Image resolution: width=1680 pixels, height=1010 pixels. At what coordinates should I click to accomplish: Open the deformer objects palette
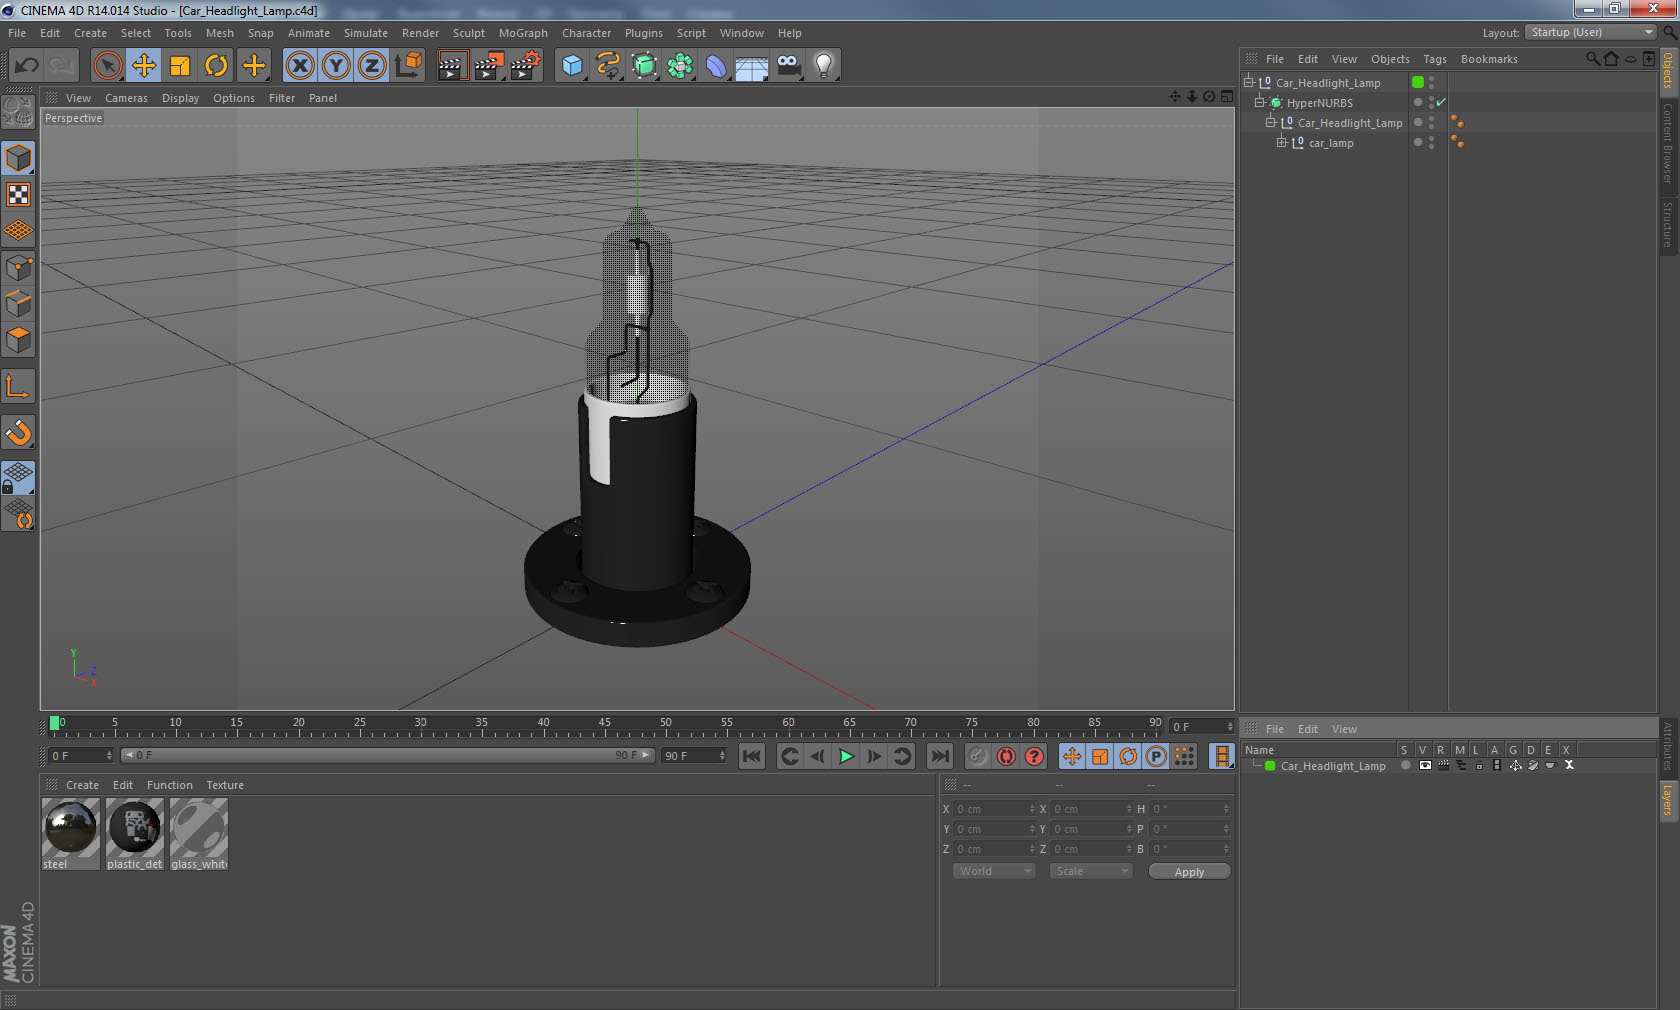click(x=716, y=66)
